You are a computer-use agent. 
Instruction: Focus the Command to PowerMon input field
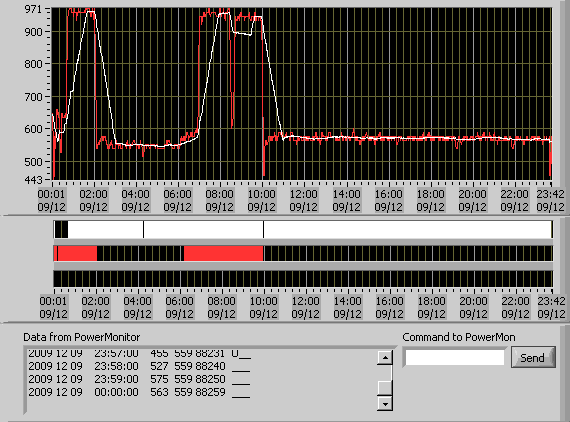tap(455, 358)
